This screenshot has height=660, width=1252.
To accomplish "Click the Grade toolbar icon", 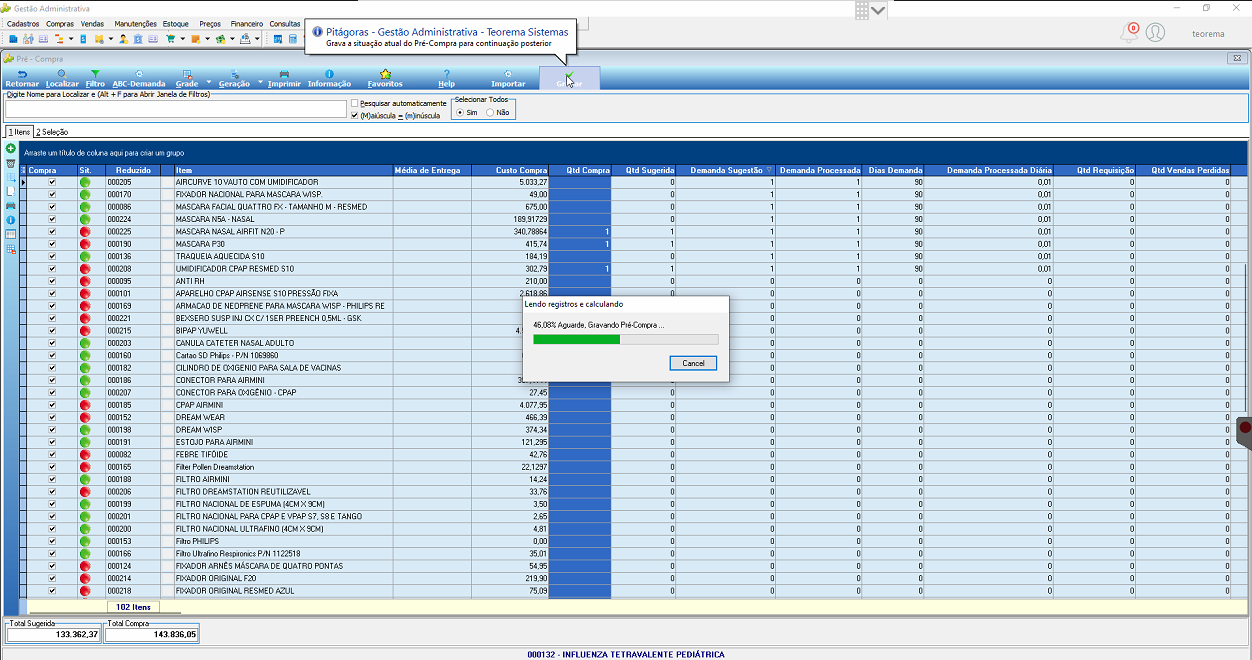I will tap(187, 79).
